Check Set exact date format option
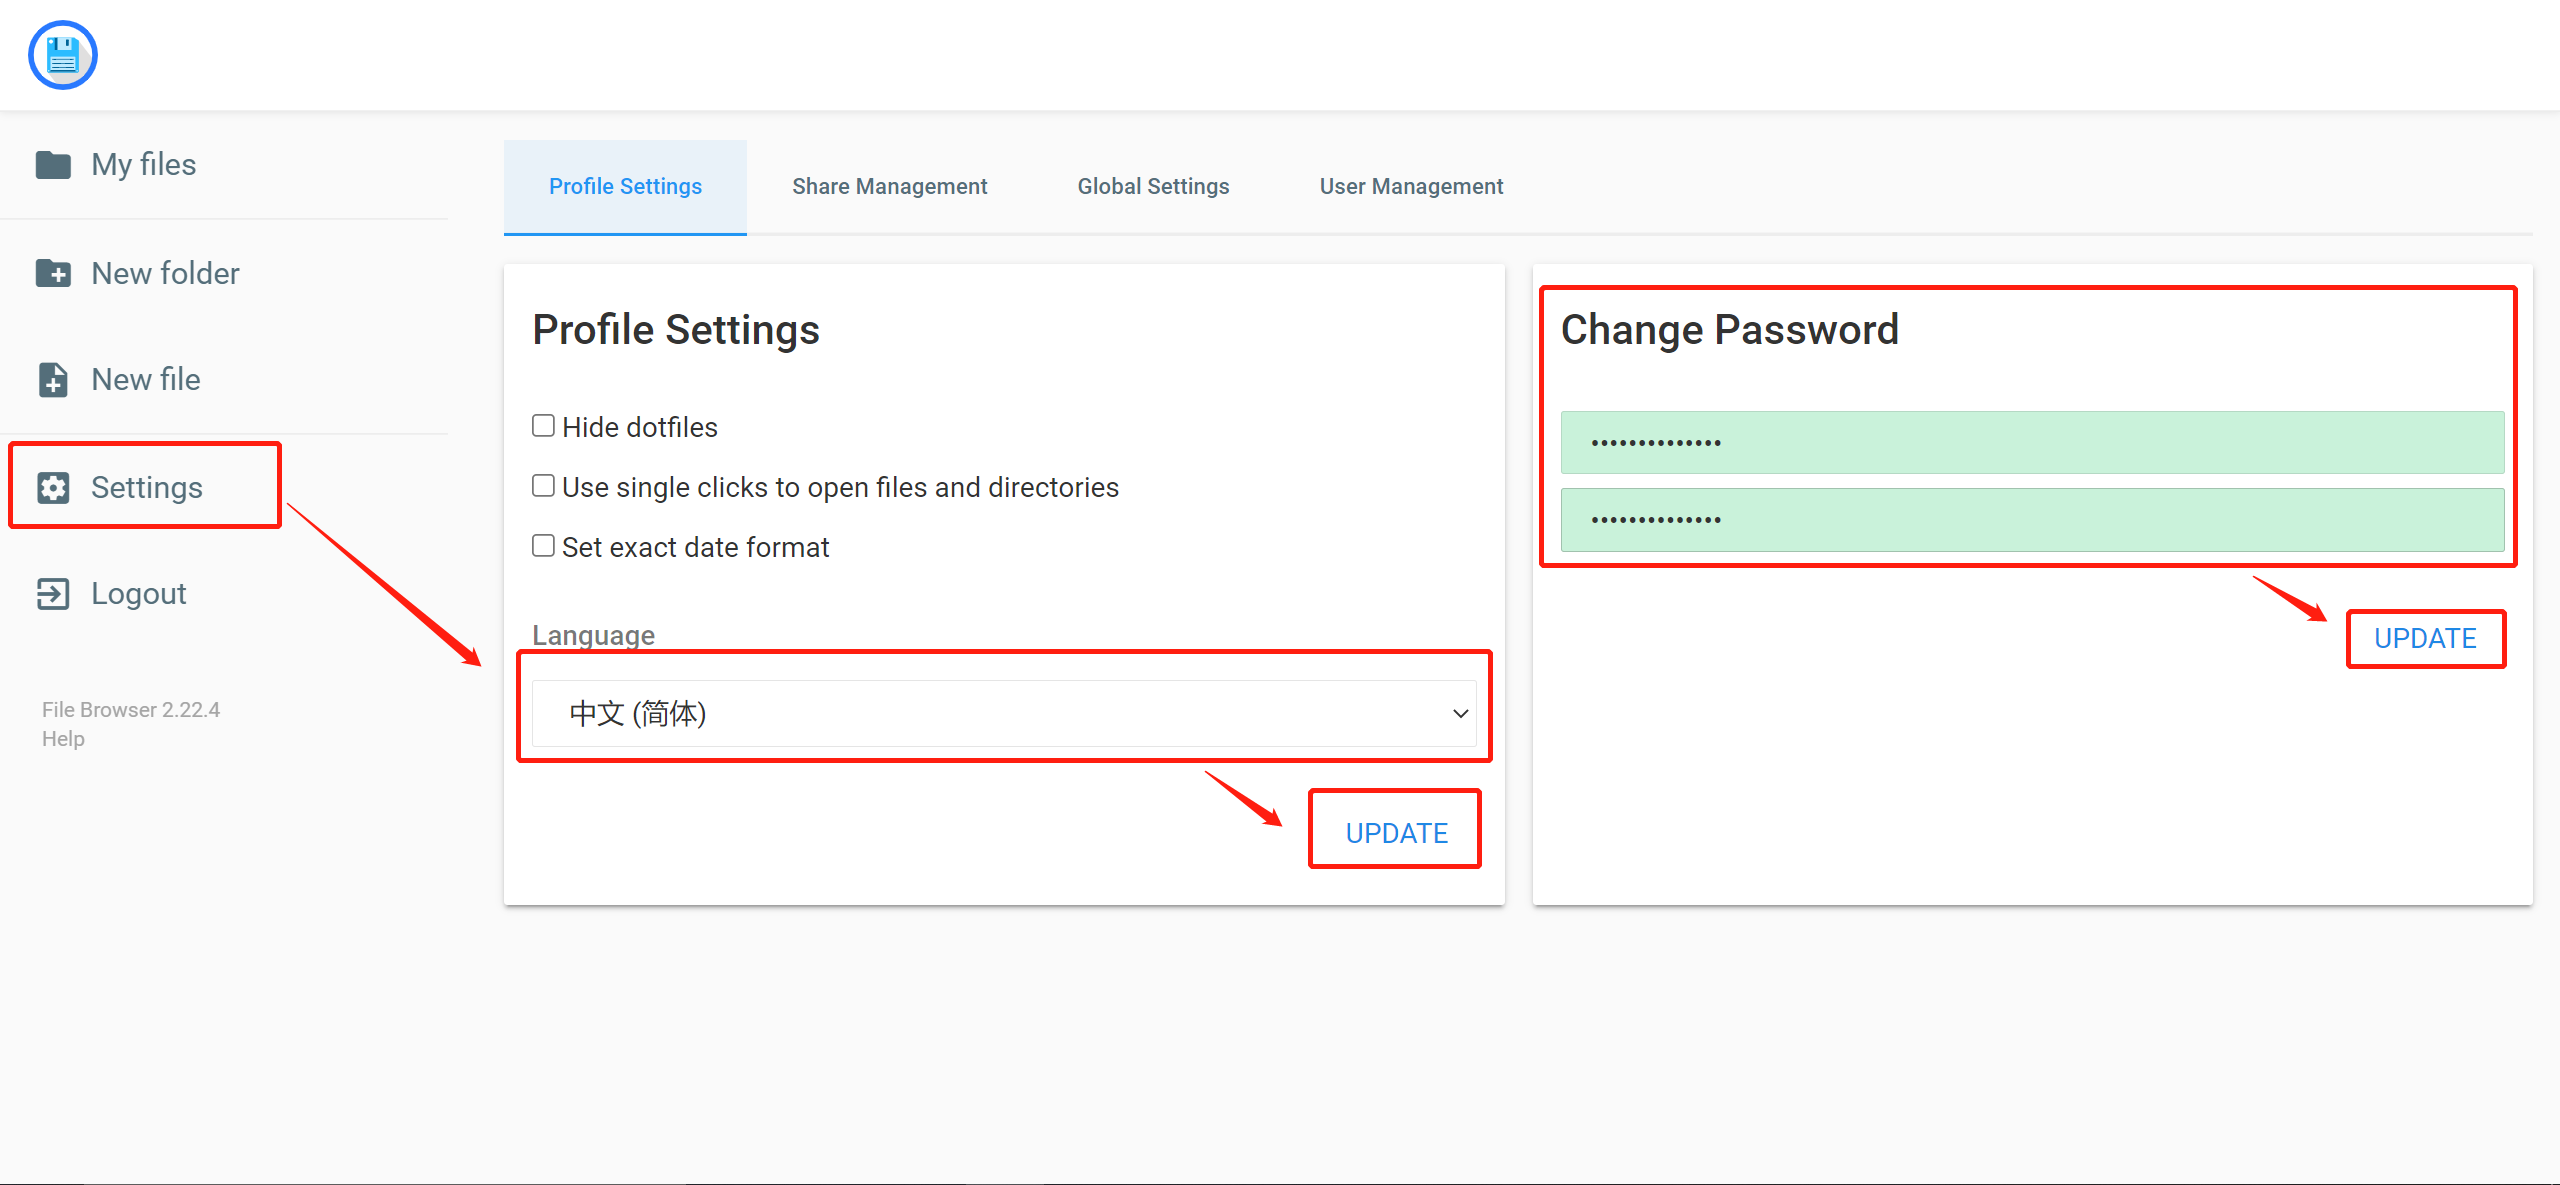2560x1185 pixels. pyautogui.click(x=543, y=546)
